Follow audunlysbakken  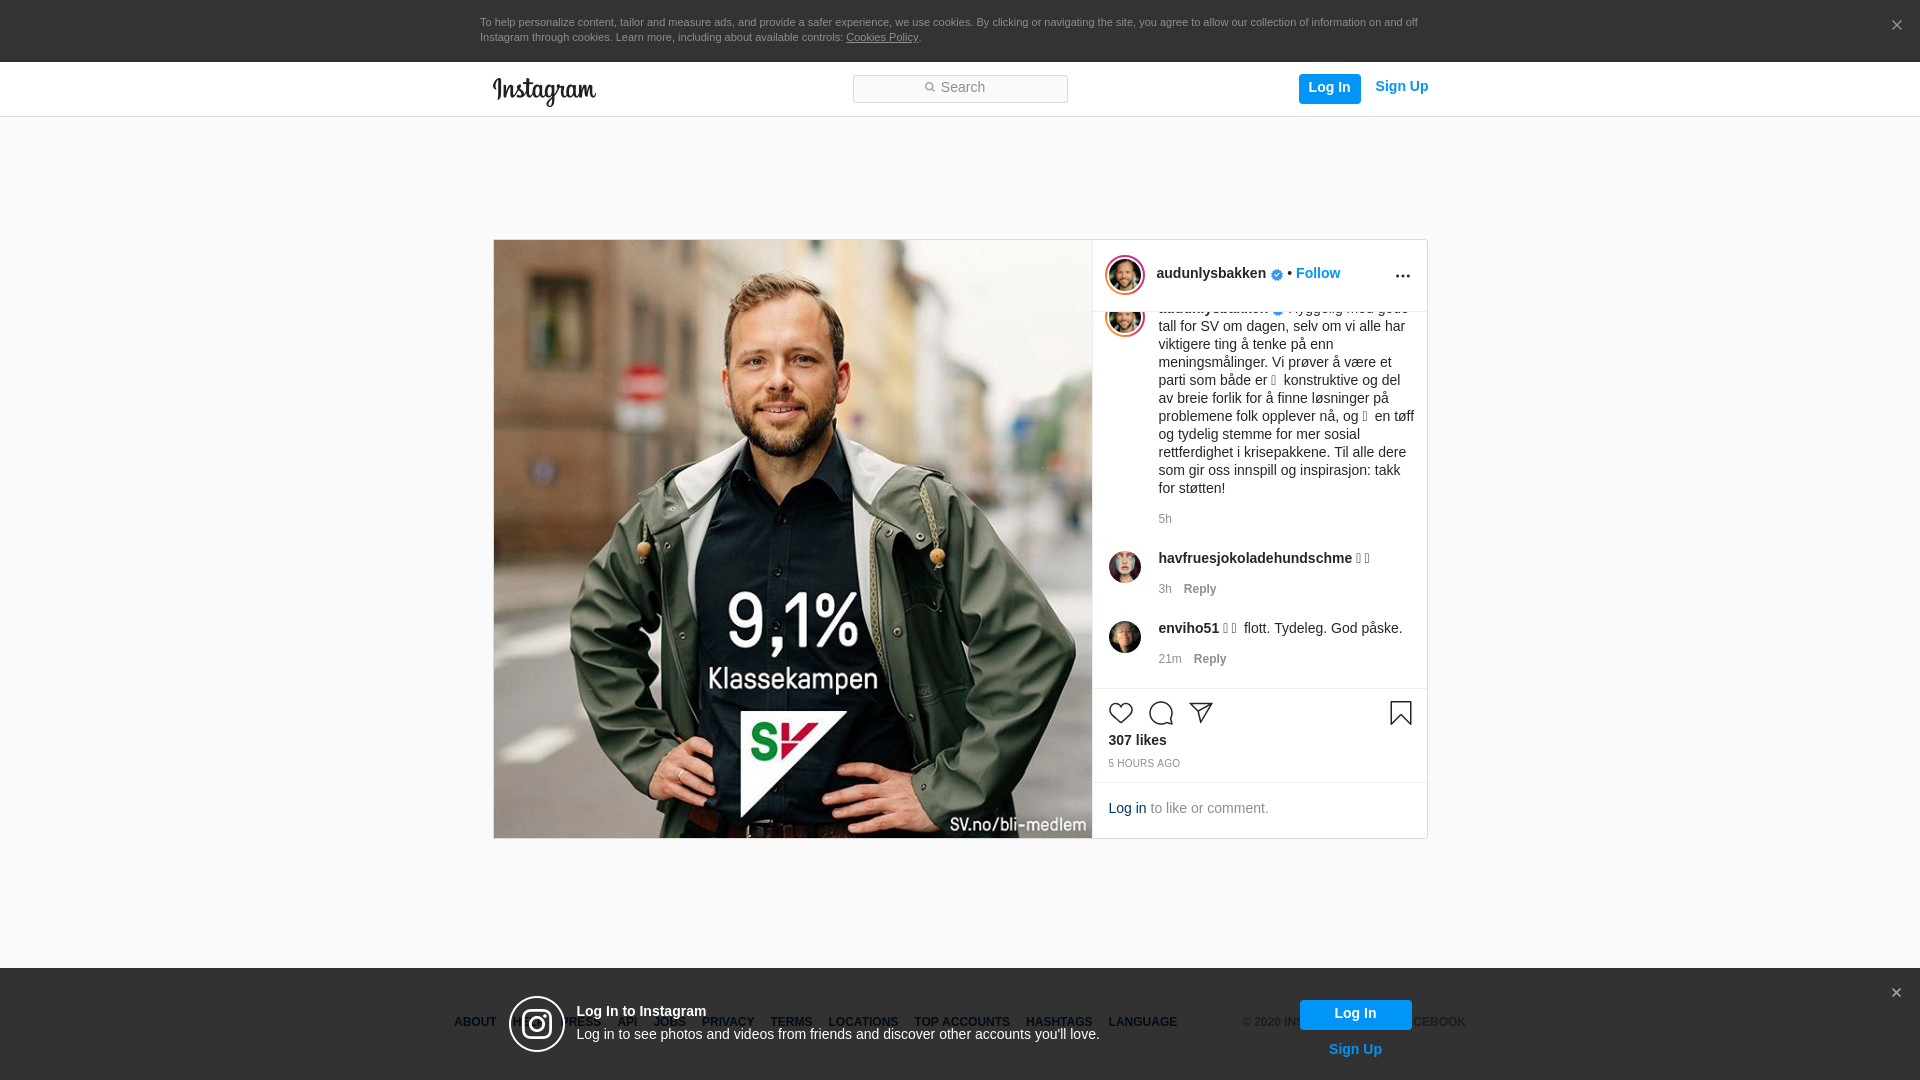pyautogui.click(x=1318, y=273)
